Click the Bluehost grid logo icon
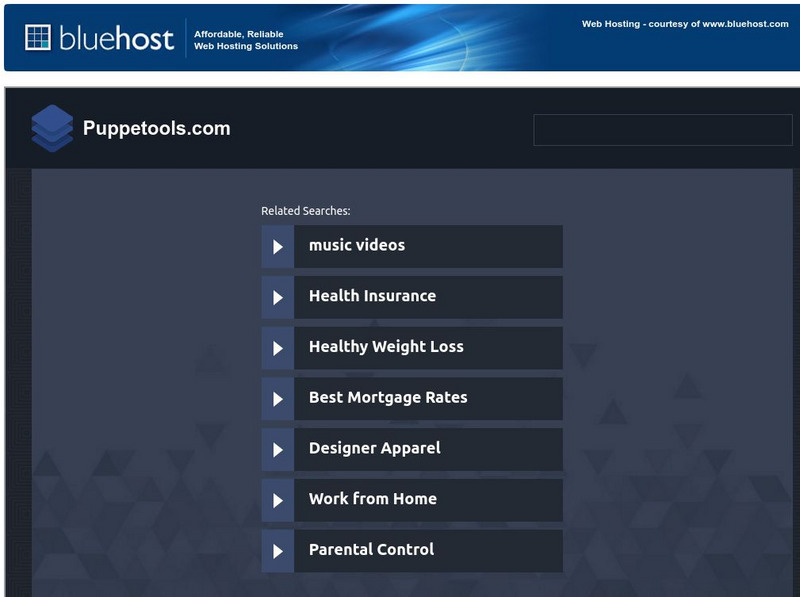The width and height of the screenshot is (800, 597). pos(38,36)
